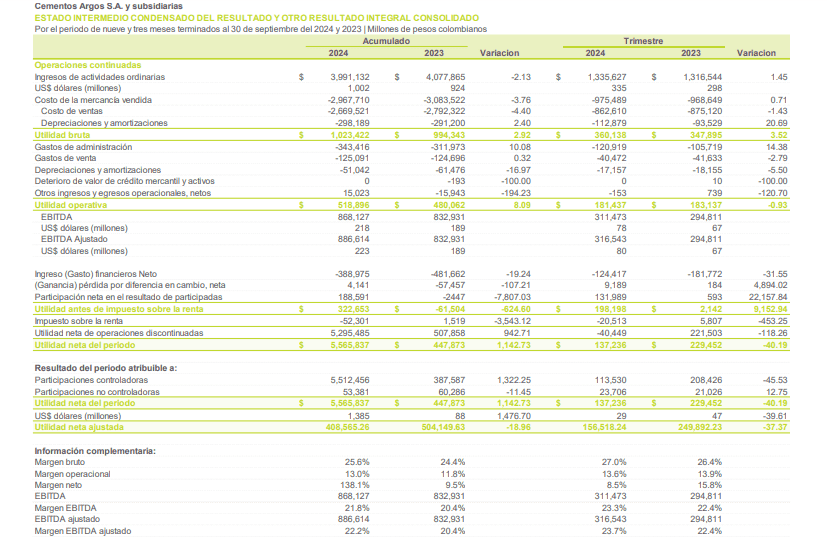
Task: Select the row label 'Ingresos de actividades ordinarias'
Action: (x=100, y=77)
